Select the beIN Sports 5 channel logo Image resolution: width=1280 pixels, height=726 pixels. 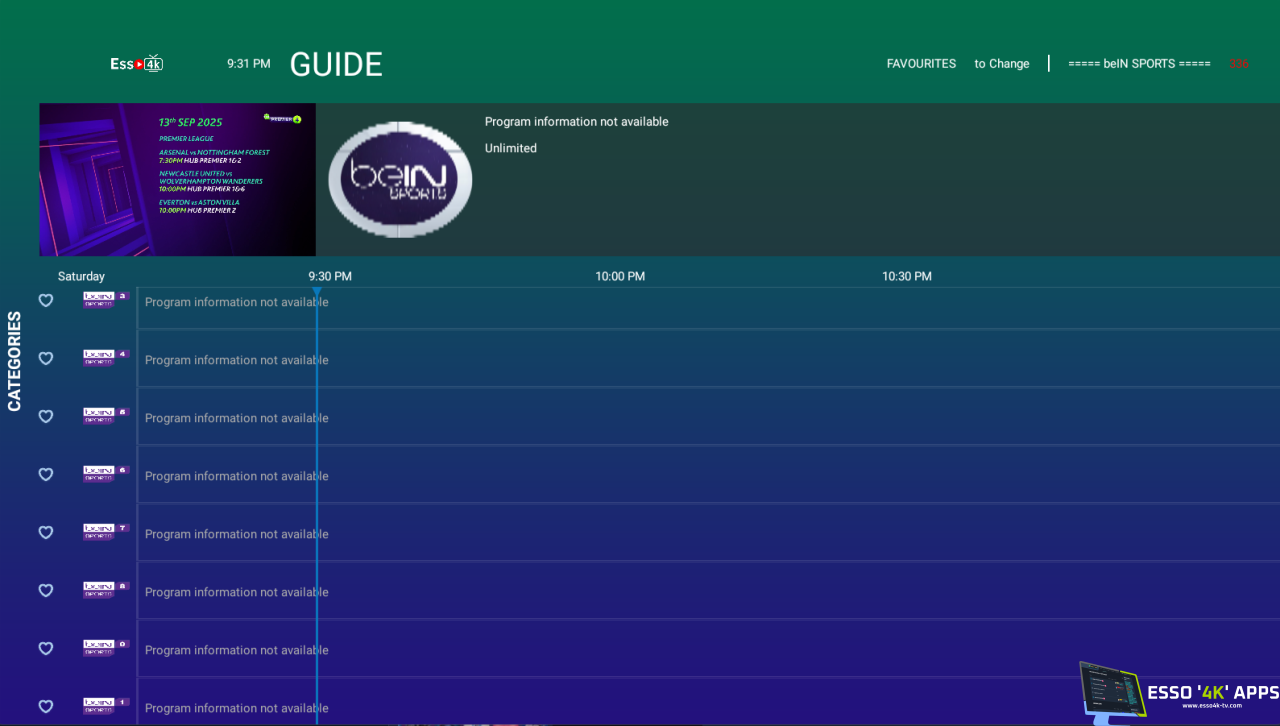[106, 416]
